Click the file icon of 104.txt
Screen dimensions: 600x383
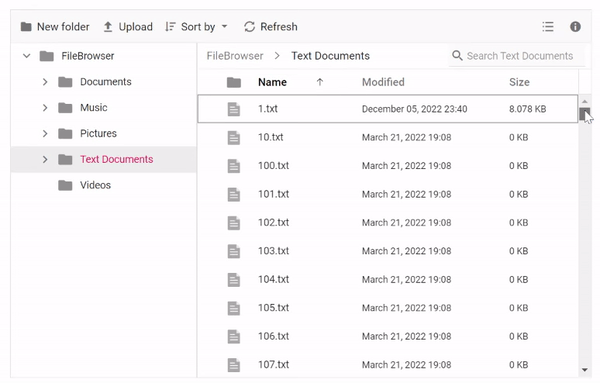tap(234, 280)
